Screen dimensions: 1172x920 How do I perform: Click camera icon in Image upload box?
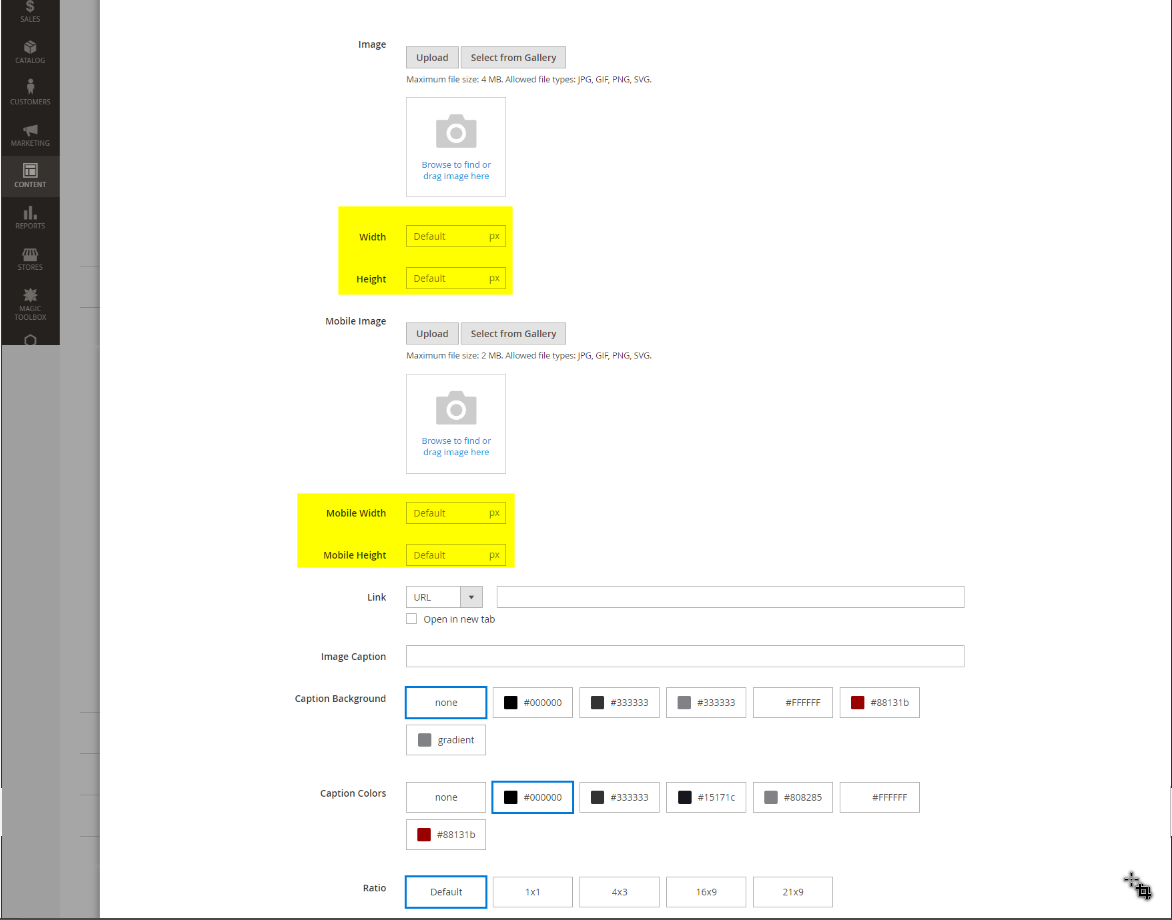click(x=456, y=132)
